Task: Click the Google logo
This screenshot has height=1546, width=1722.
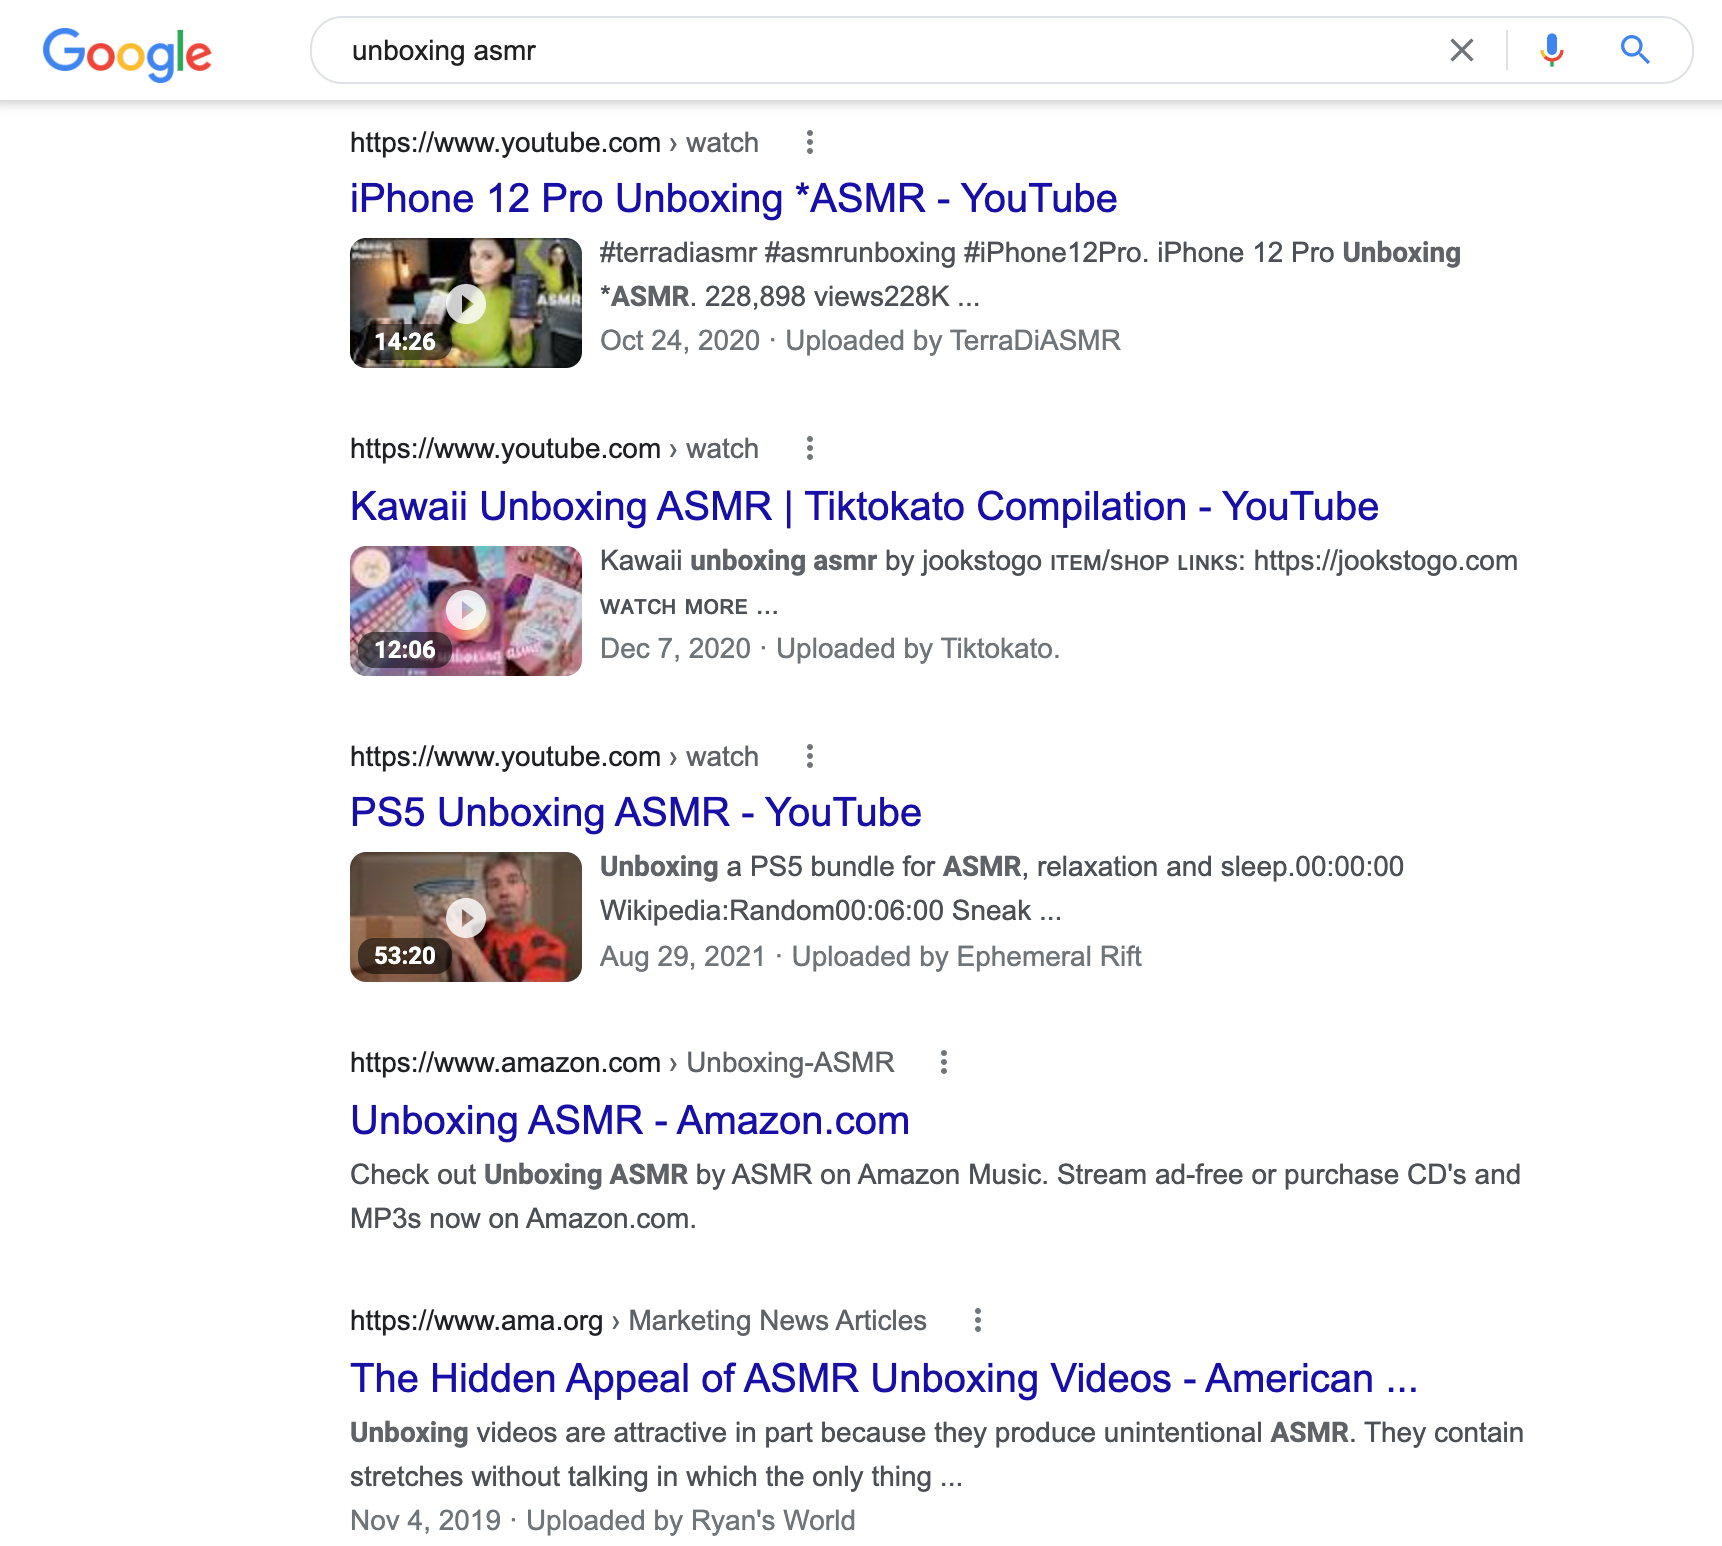Action: point(127,54)
